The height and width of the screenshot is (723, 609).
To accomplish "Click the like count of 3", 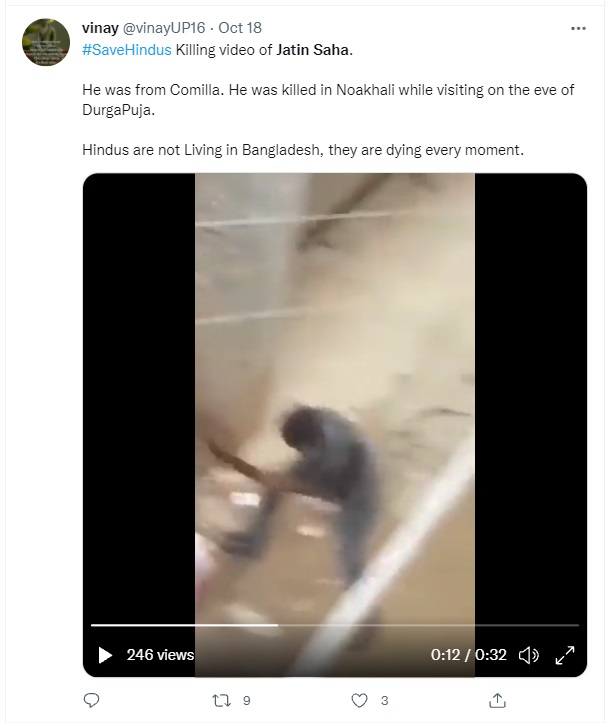I will (x=384, y=701).
